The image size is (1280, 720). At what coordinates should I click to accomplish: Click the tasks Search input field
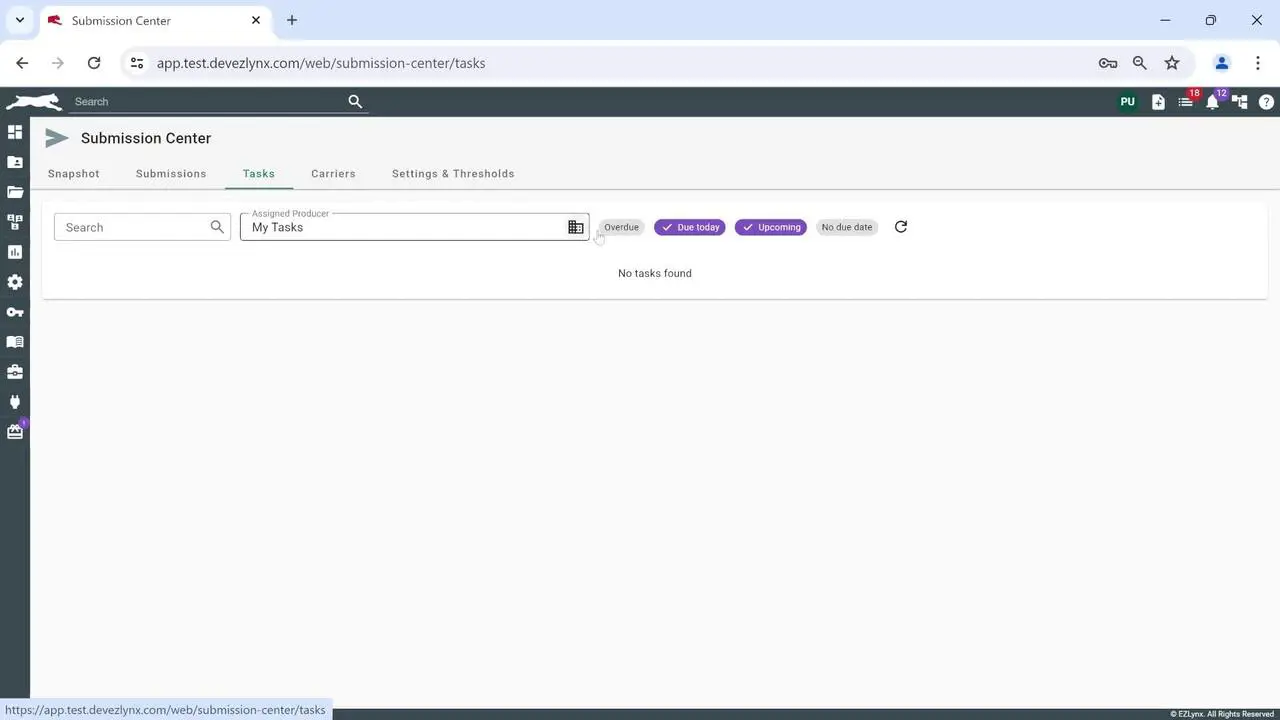point(134,227)
